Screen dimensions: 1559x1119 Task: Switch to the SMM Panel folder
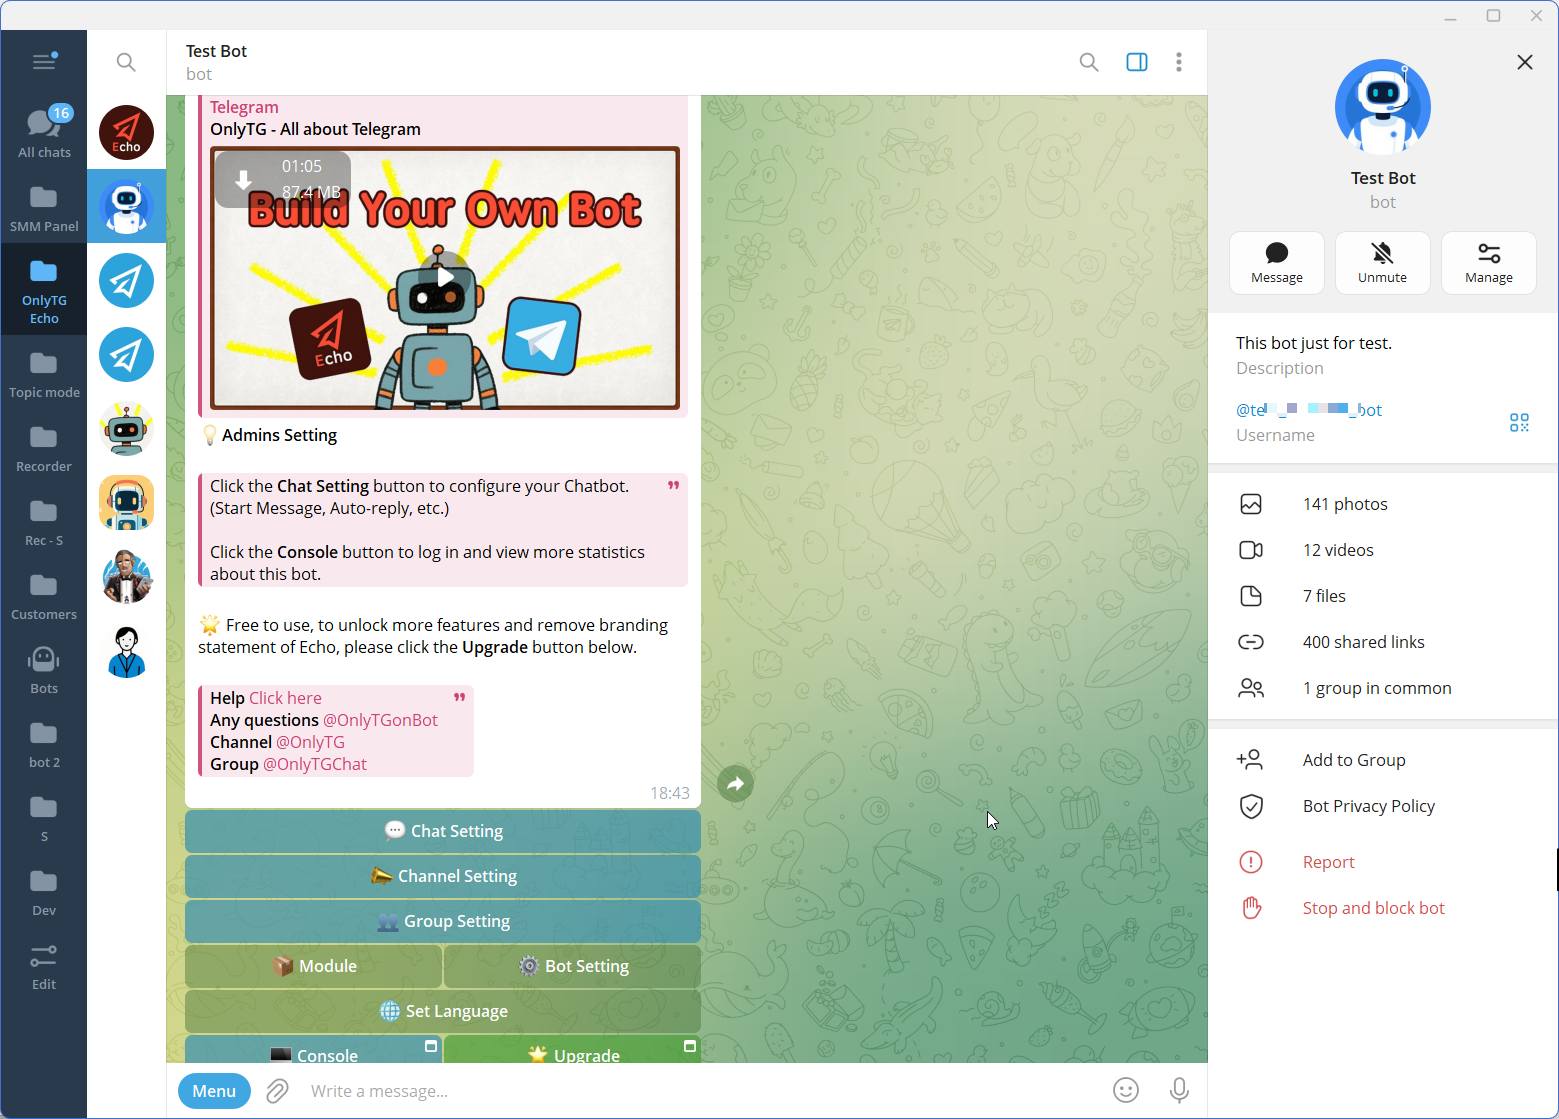(x=44, y=208)
